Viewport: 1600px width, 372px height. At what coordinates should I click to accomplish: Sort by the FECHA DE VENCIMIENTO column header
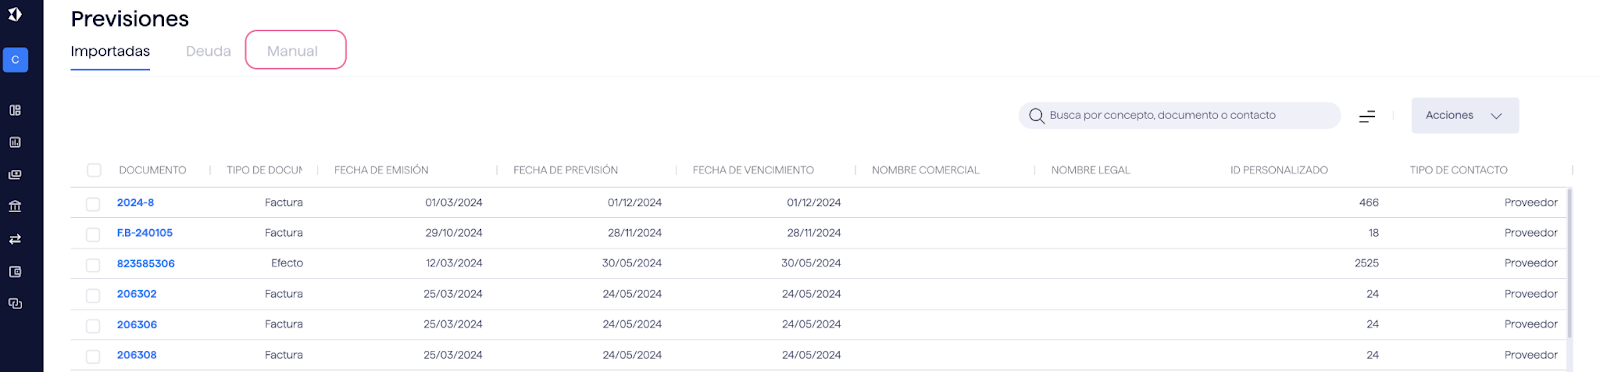(753, 170)
